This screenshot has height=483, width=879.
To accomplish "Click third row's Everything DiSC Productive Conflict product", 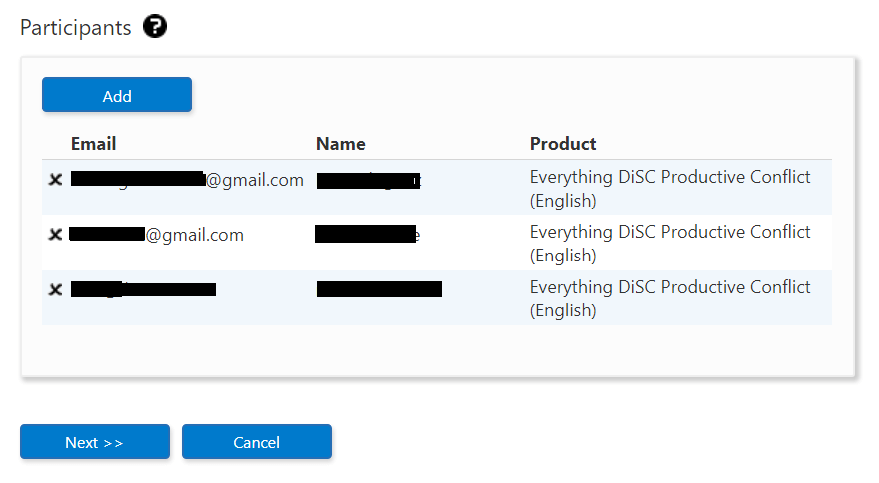I will pos(670,298).
